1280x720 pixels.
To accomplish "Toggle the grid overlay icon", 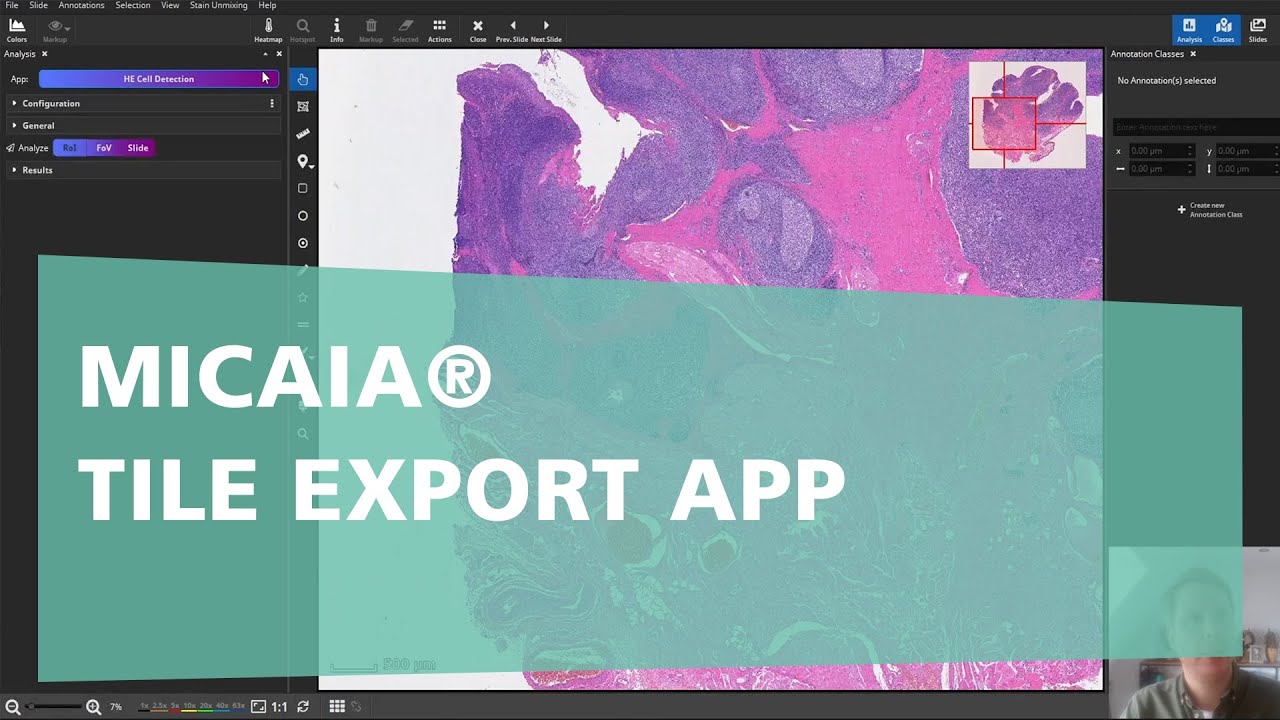I will [x=337, y=707].
